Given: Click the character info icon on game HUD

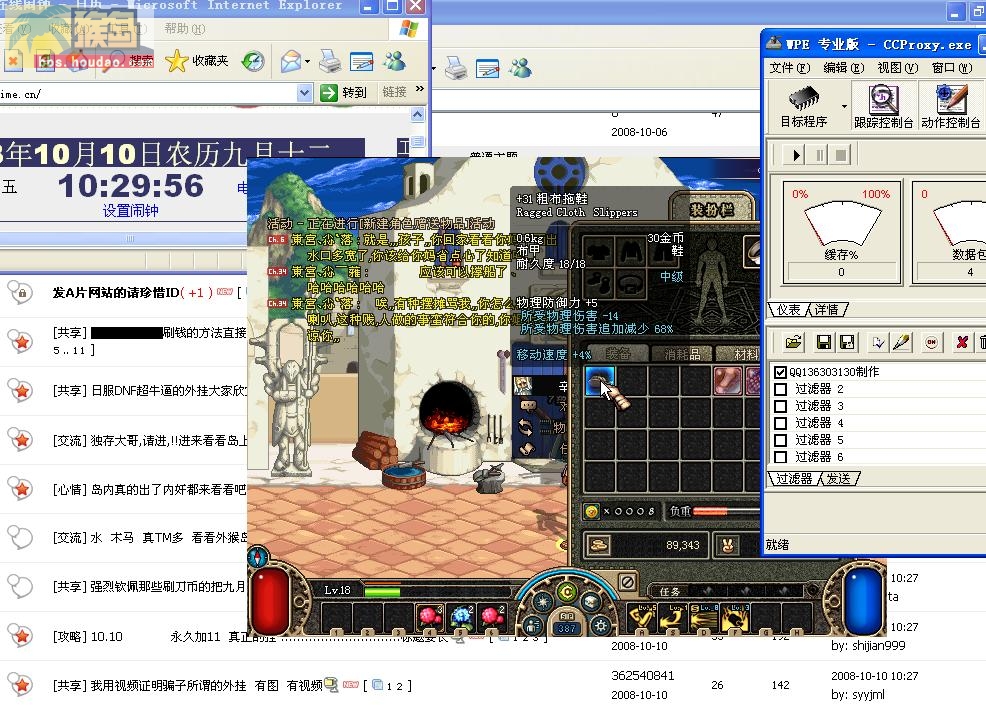Looking at the screenshot, I should point(533,626).
